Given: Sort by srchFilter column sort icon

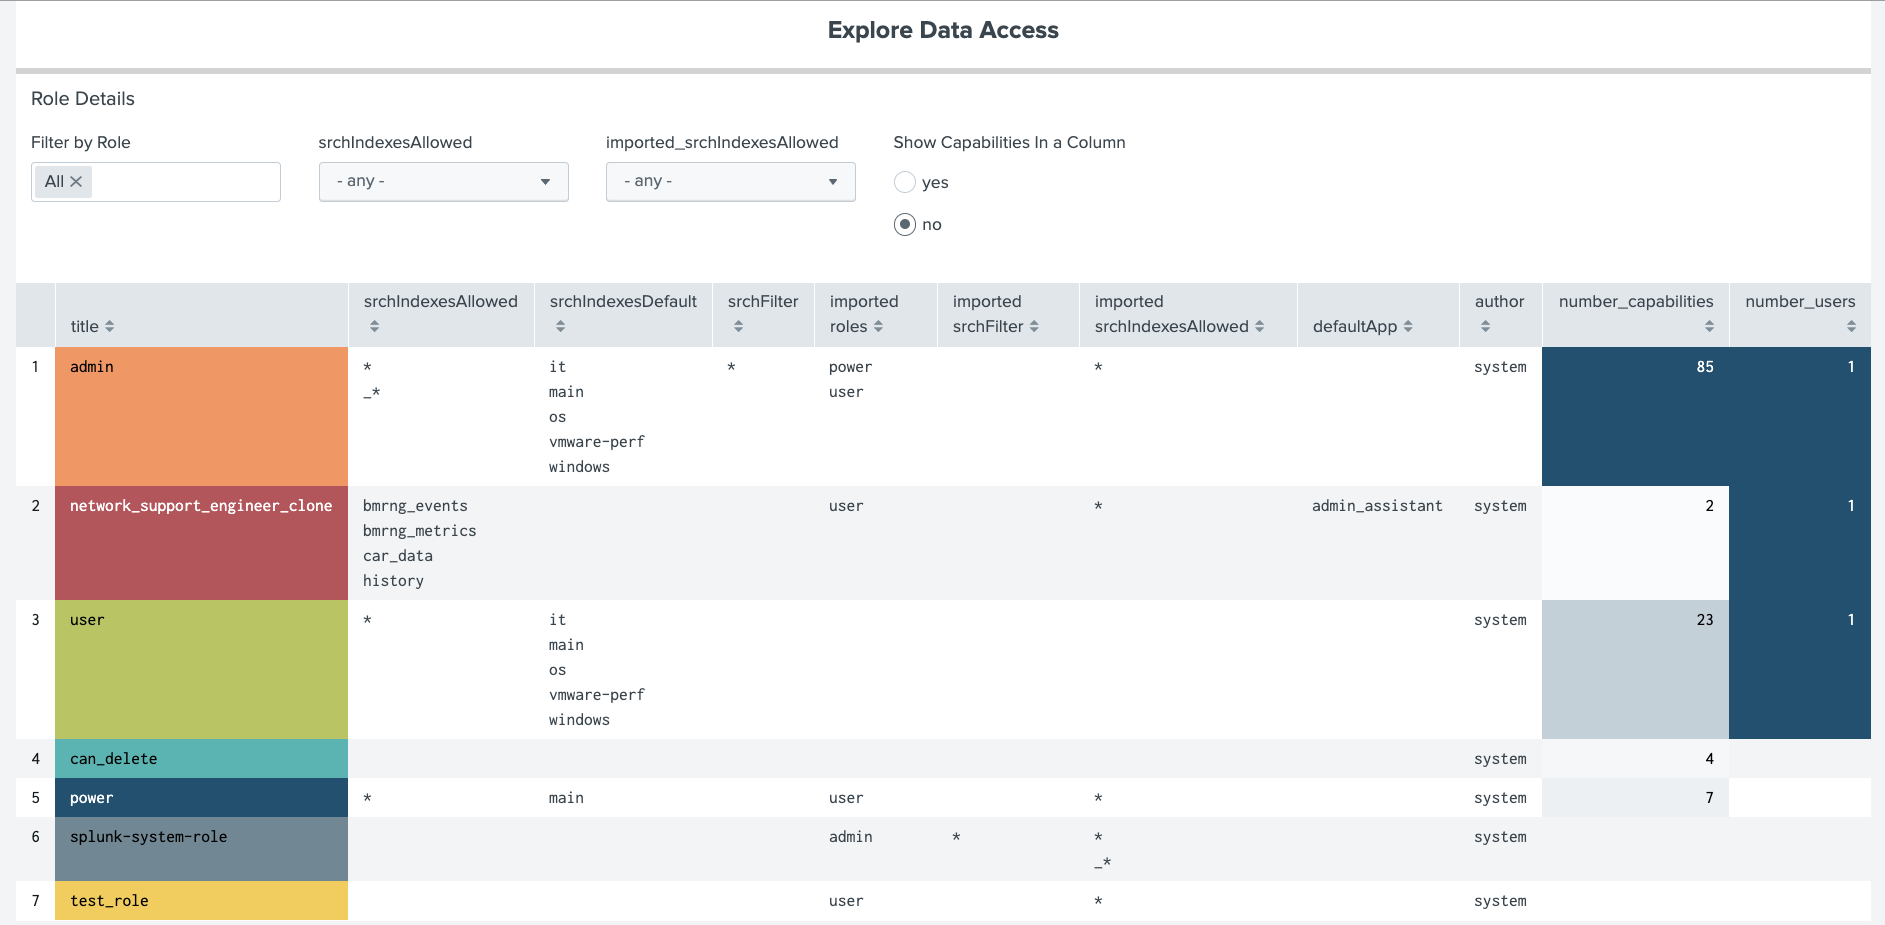Looking at the screenshot, I should point(738,327).
